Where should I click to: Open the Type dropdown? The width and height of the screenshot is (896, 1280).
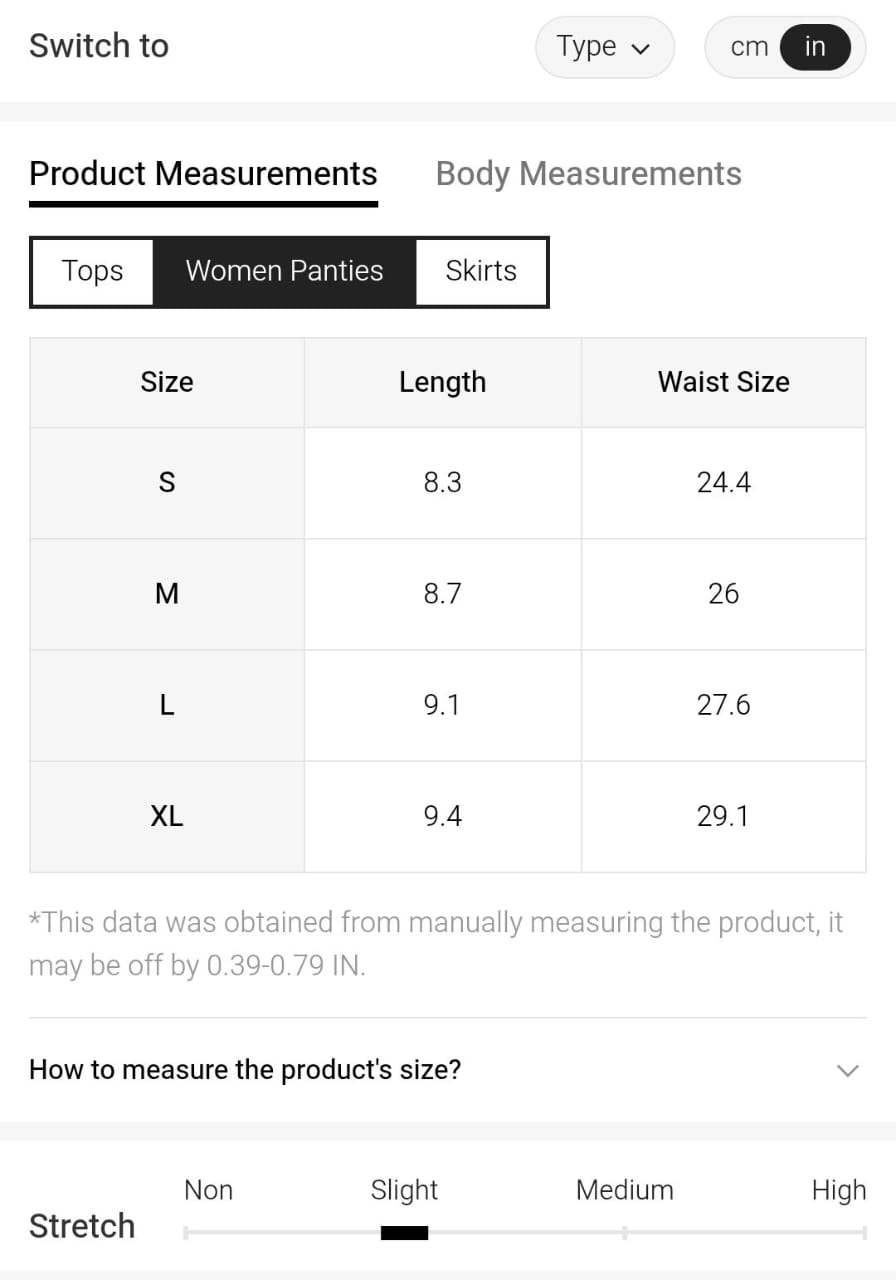[x=604, y=47]
